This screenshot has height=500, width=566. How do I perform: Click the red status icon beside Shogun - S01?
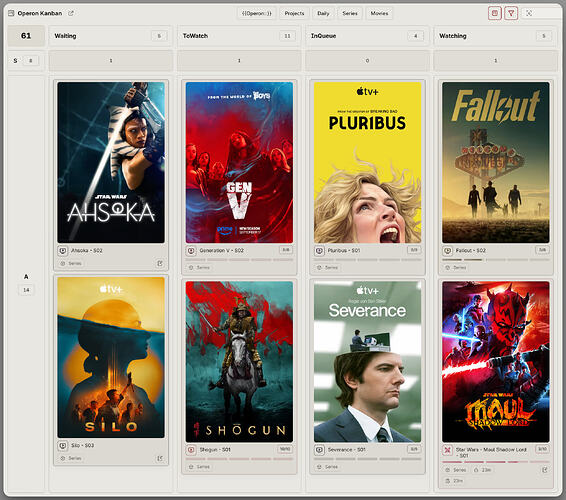tap(191, 450)
